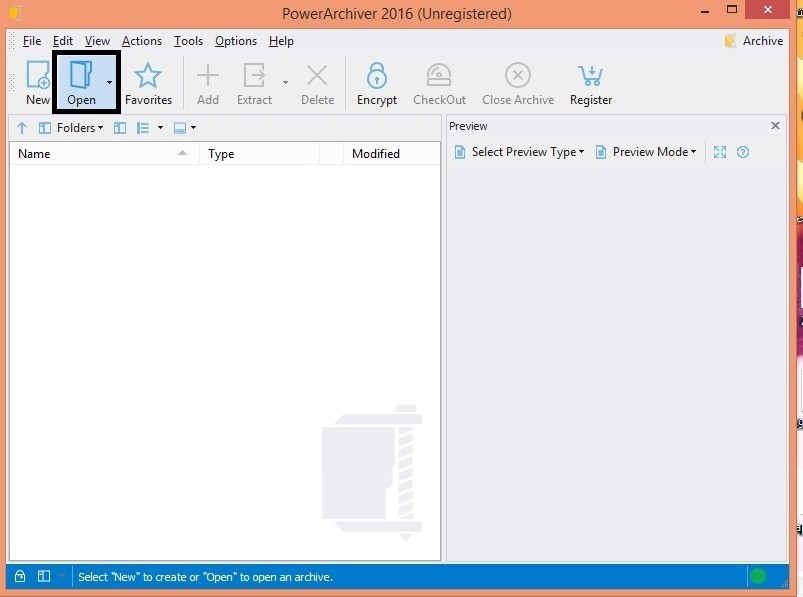Click the status bar layout panel icon
The image size is (803, 597).
pyautogui.click(x=44, y=576)
